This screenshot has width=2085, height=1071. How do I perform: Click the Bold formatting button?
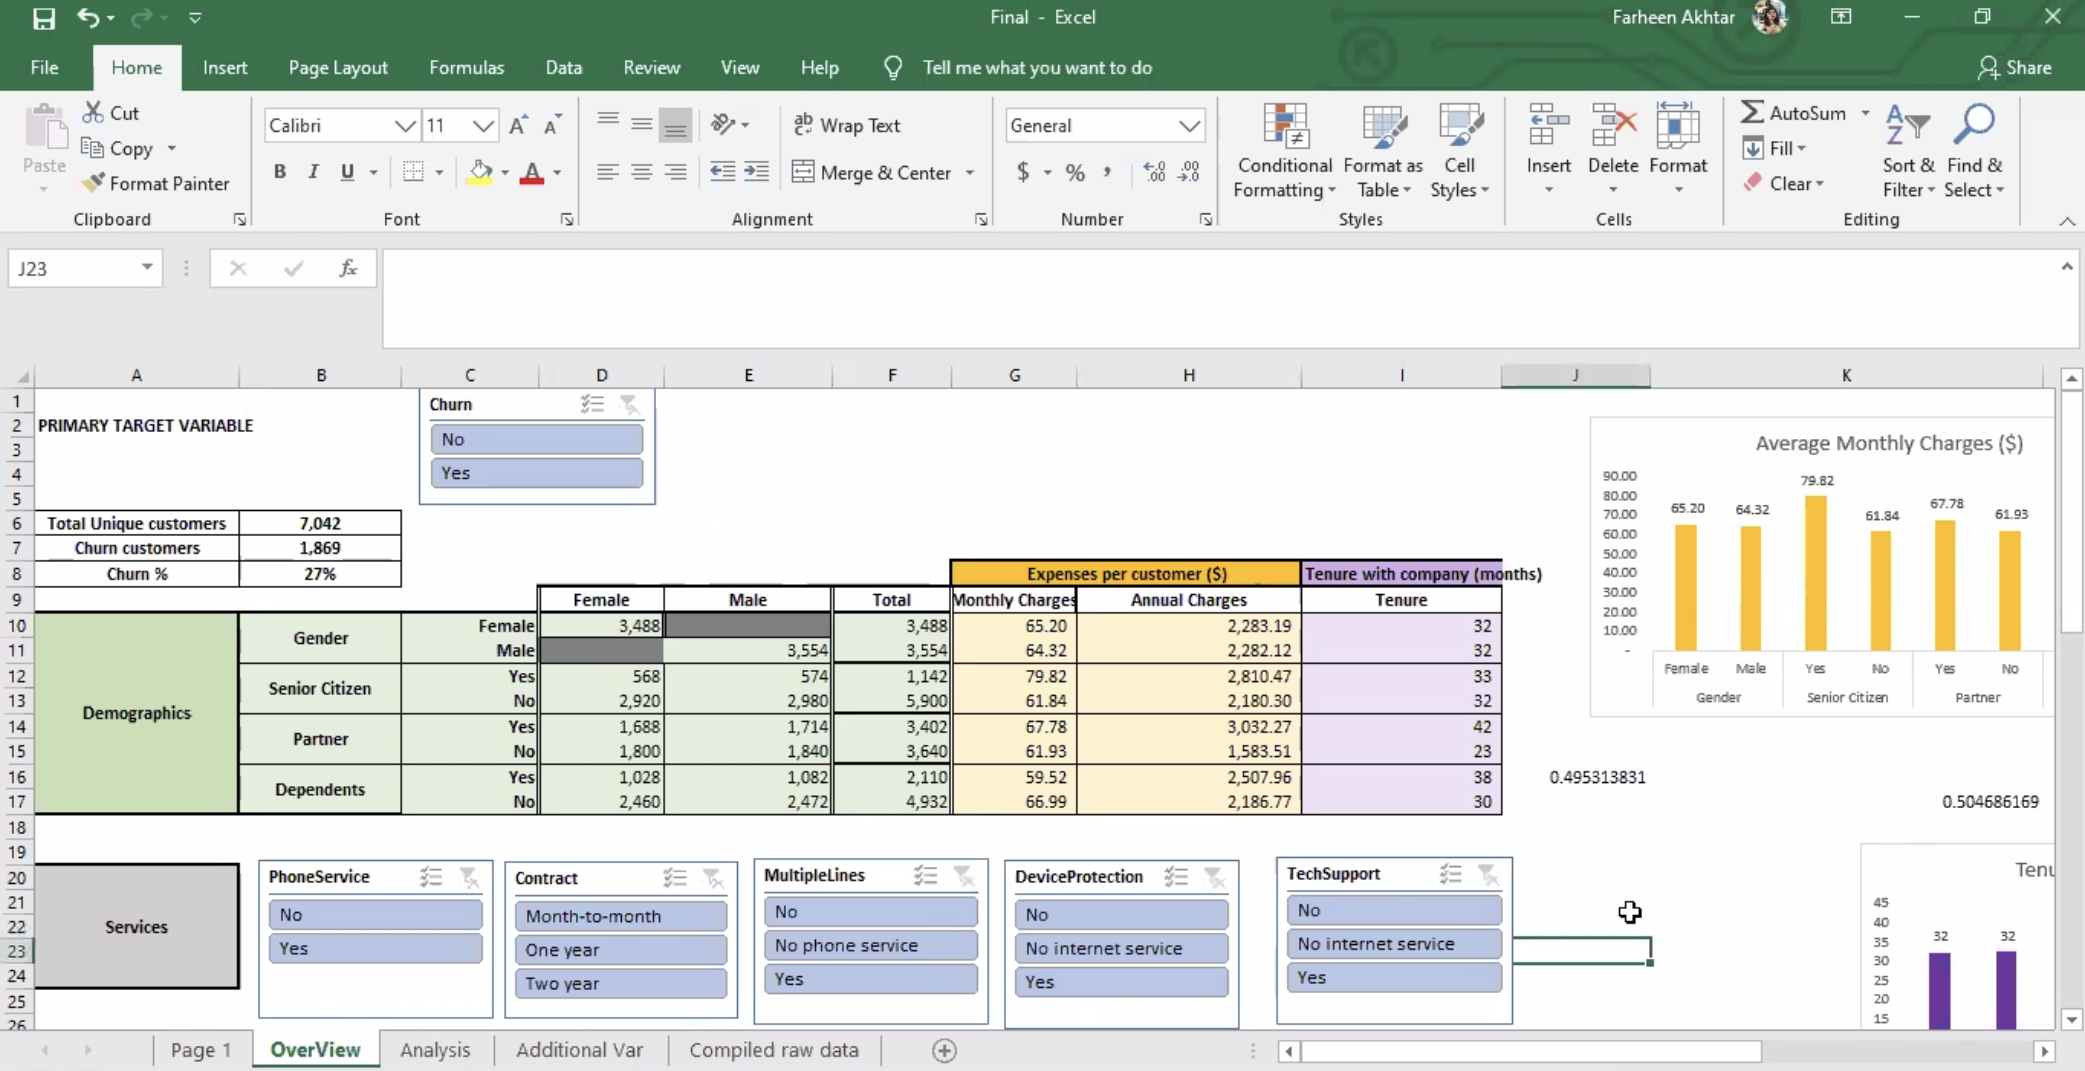click(280, 172)
